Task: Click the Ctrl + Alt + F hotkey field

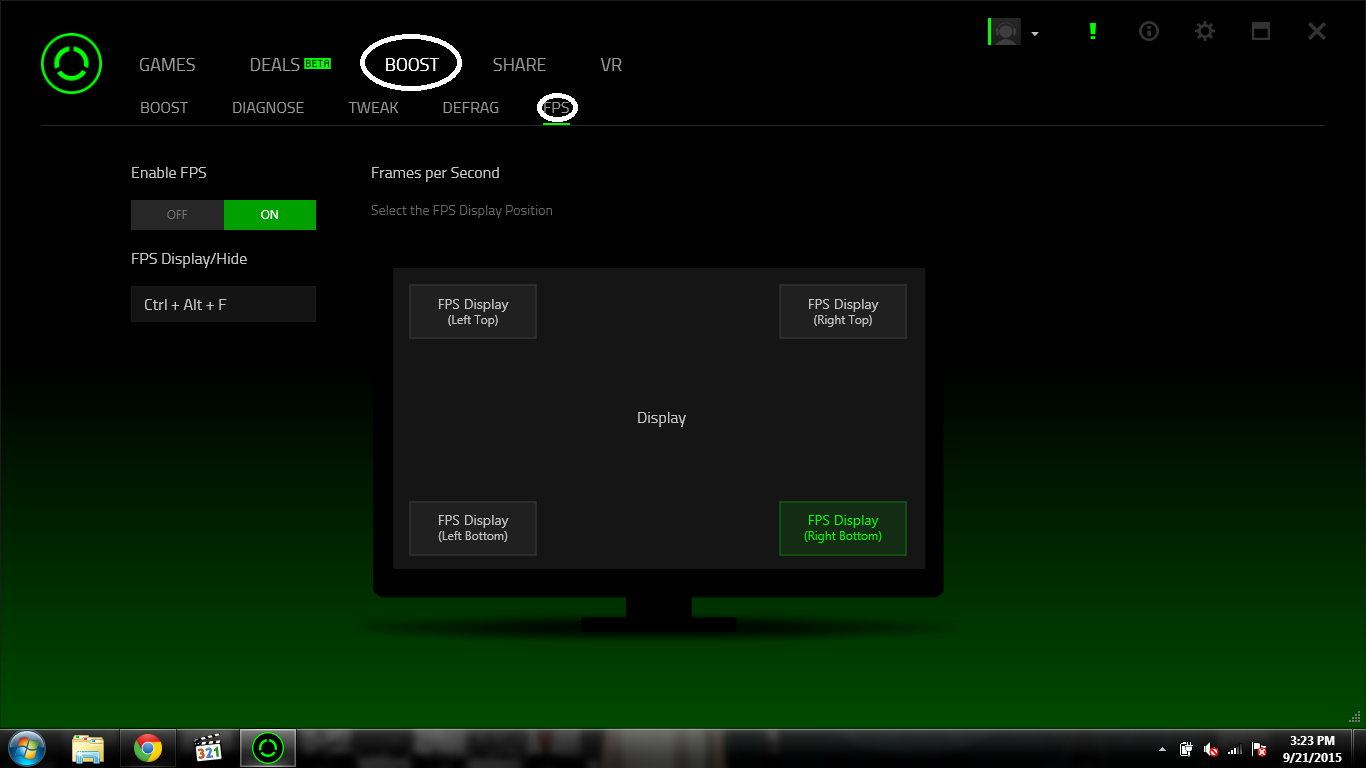Action: pyautogui.click(x=223, y=304)
